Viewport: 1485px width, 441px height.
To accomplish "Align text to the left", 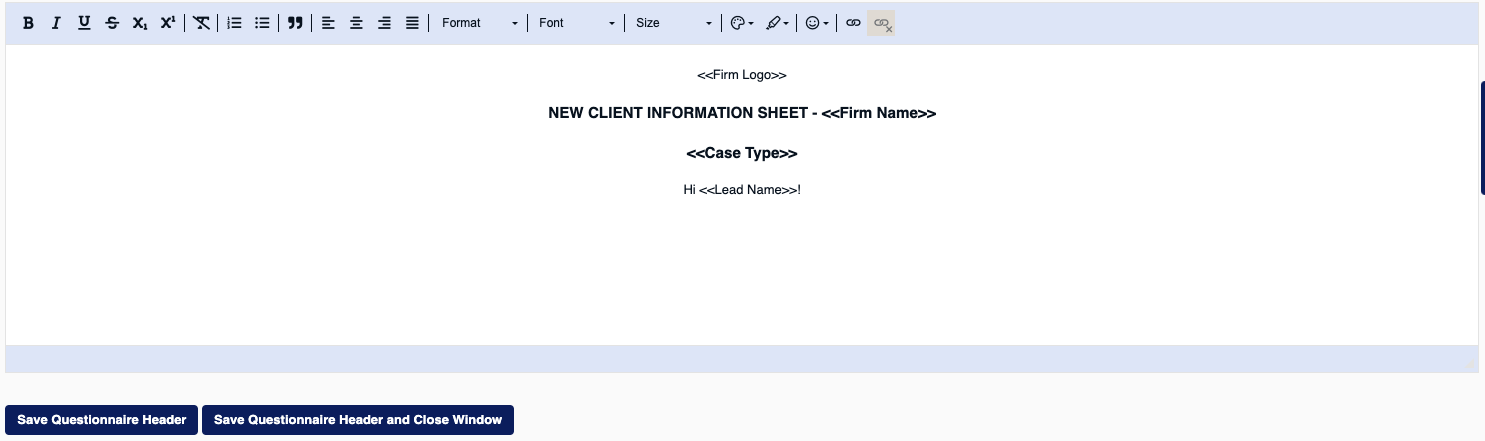I will point(328,23).
